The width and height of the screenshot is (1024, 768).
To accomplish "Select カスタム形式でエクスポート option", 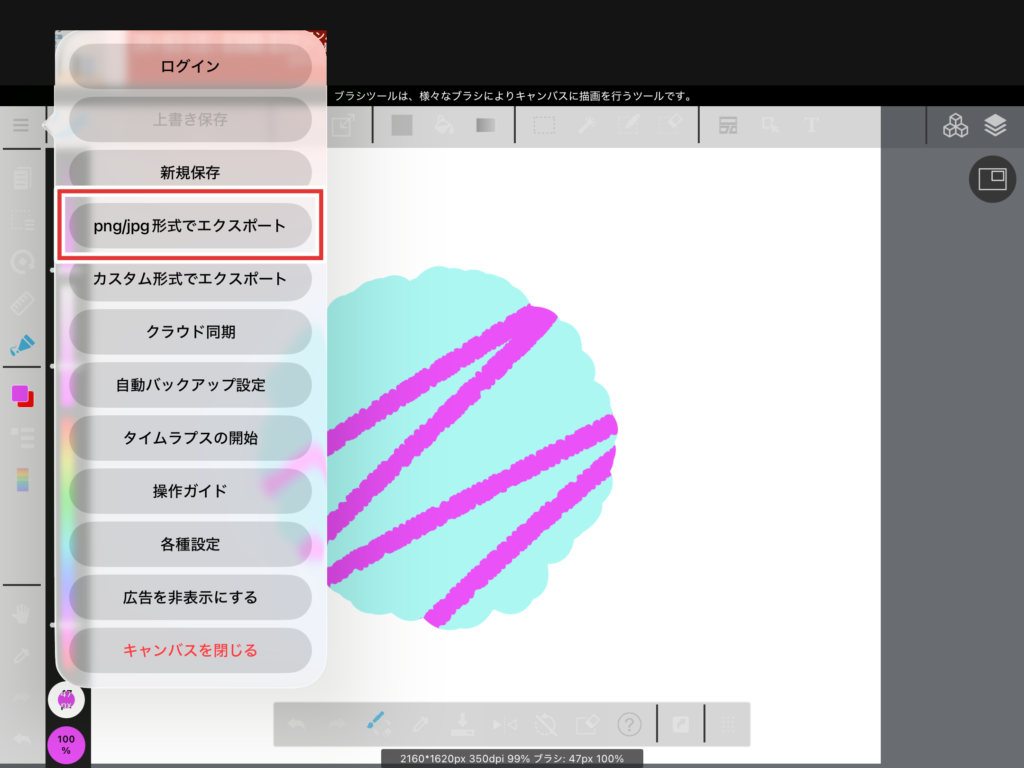I will point(190,279).
